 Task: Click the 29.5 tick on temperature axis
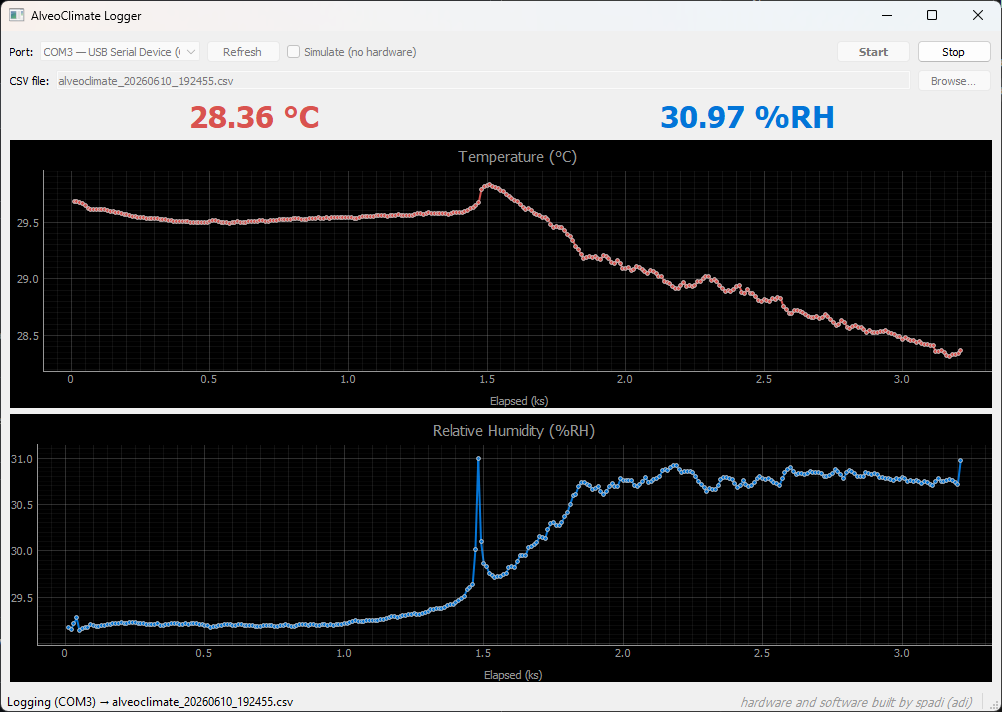[x=27, y=223]
